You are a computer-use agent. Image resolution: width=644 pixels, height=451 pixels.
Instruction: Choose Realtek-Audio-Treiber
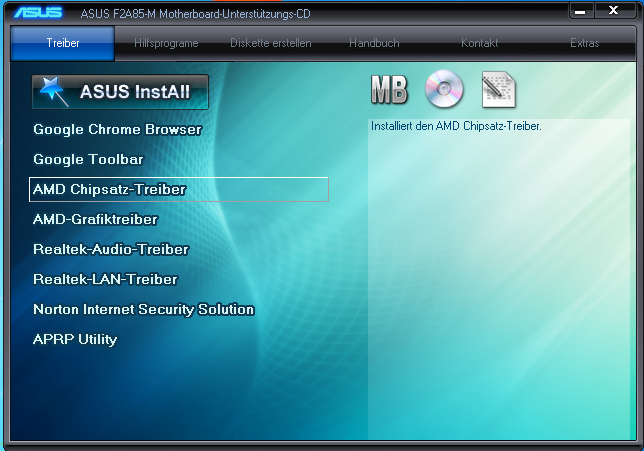[111, 249]
